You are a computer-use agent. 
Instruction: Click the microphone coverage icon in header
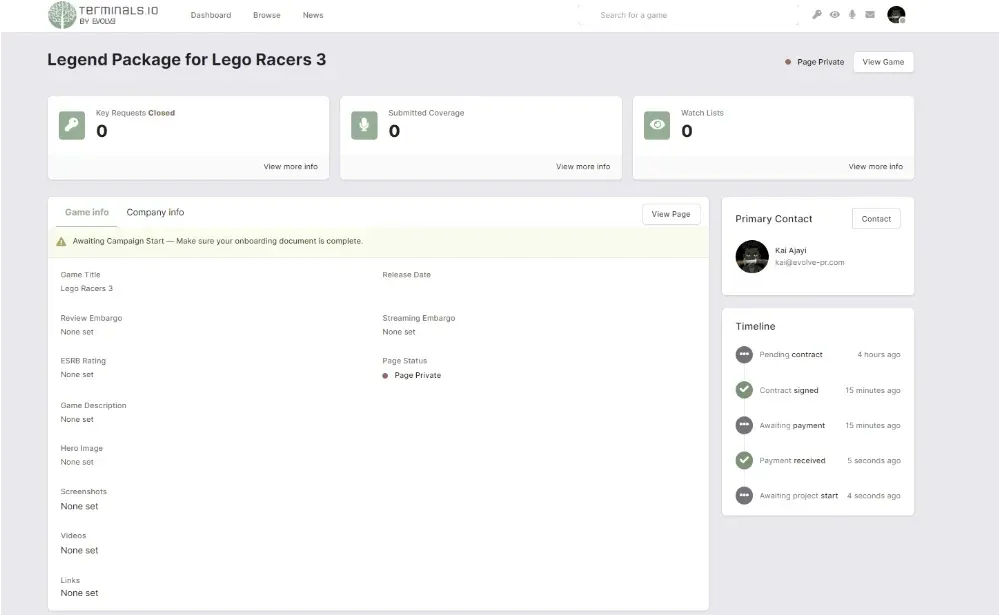coord(852,15)
